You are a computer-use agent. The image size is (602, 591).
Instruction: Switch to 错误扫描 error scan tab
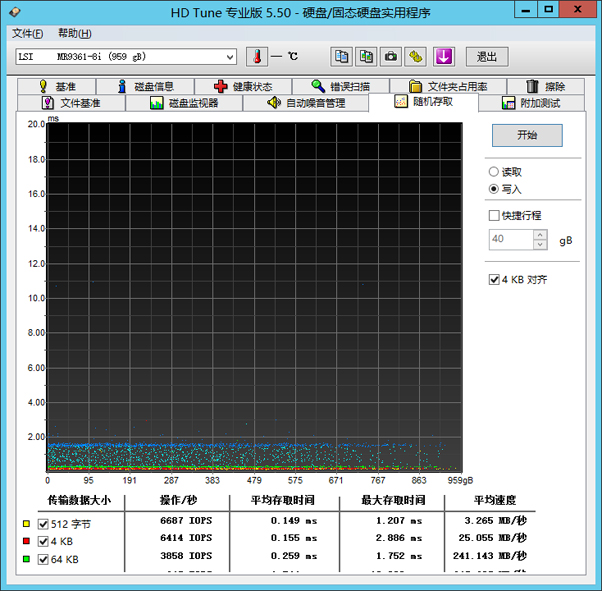click(x=341, y=86)
